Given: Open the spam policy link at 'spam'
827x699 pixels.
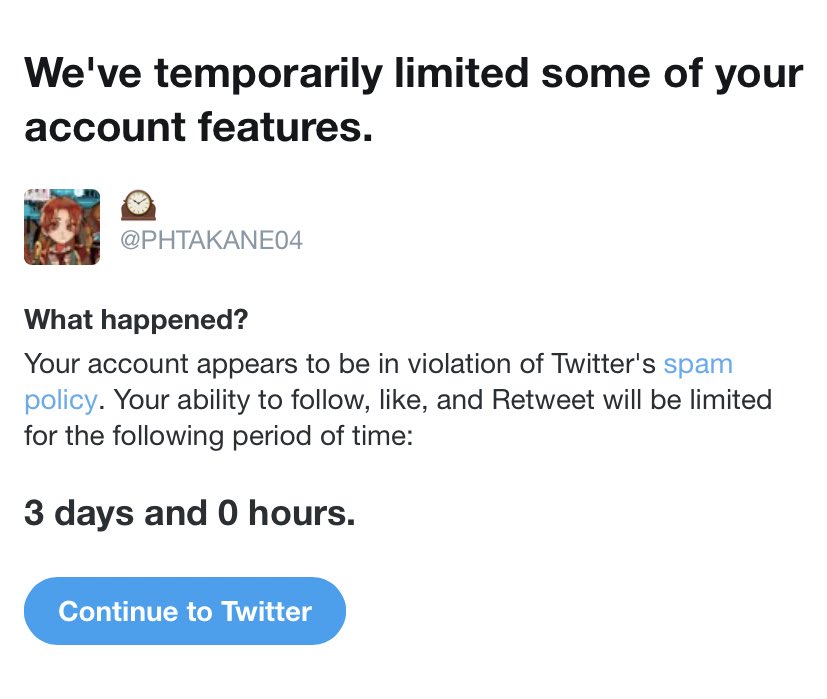Looking at the screenshot, I should [698, 365].
